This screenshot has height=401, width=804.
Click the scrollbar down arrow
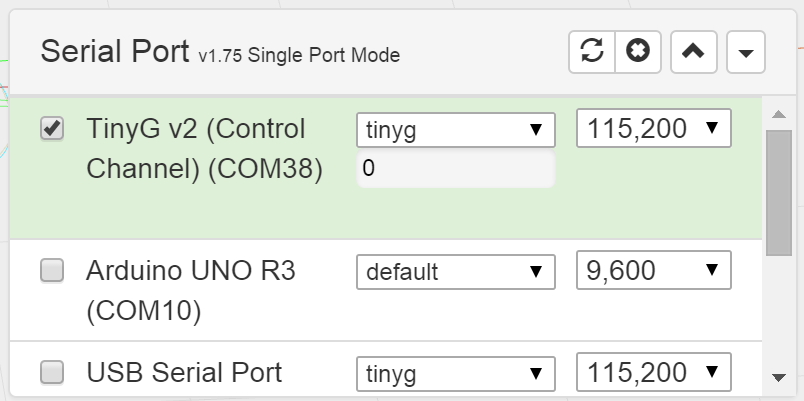(778, 378)
